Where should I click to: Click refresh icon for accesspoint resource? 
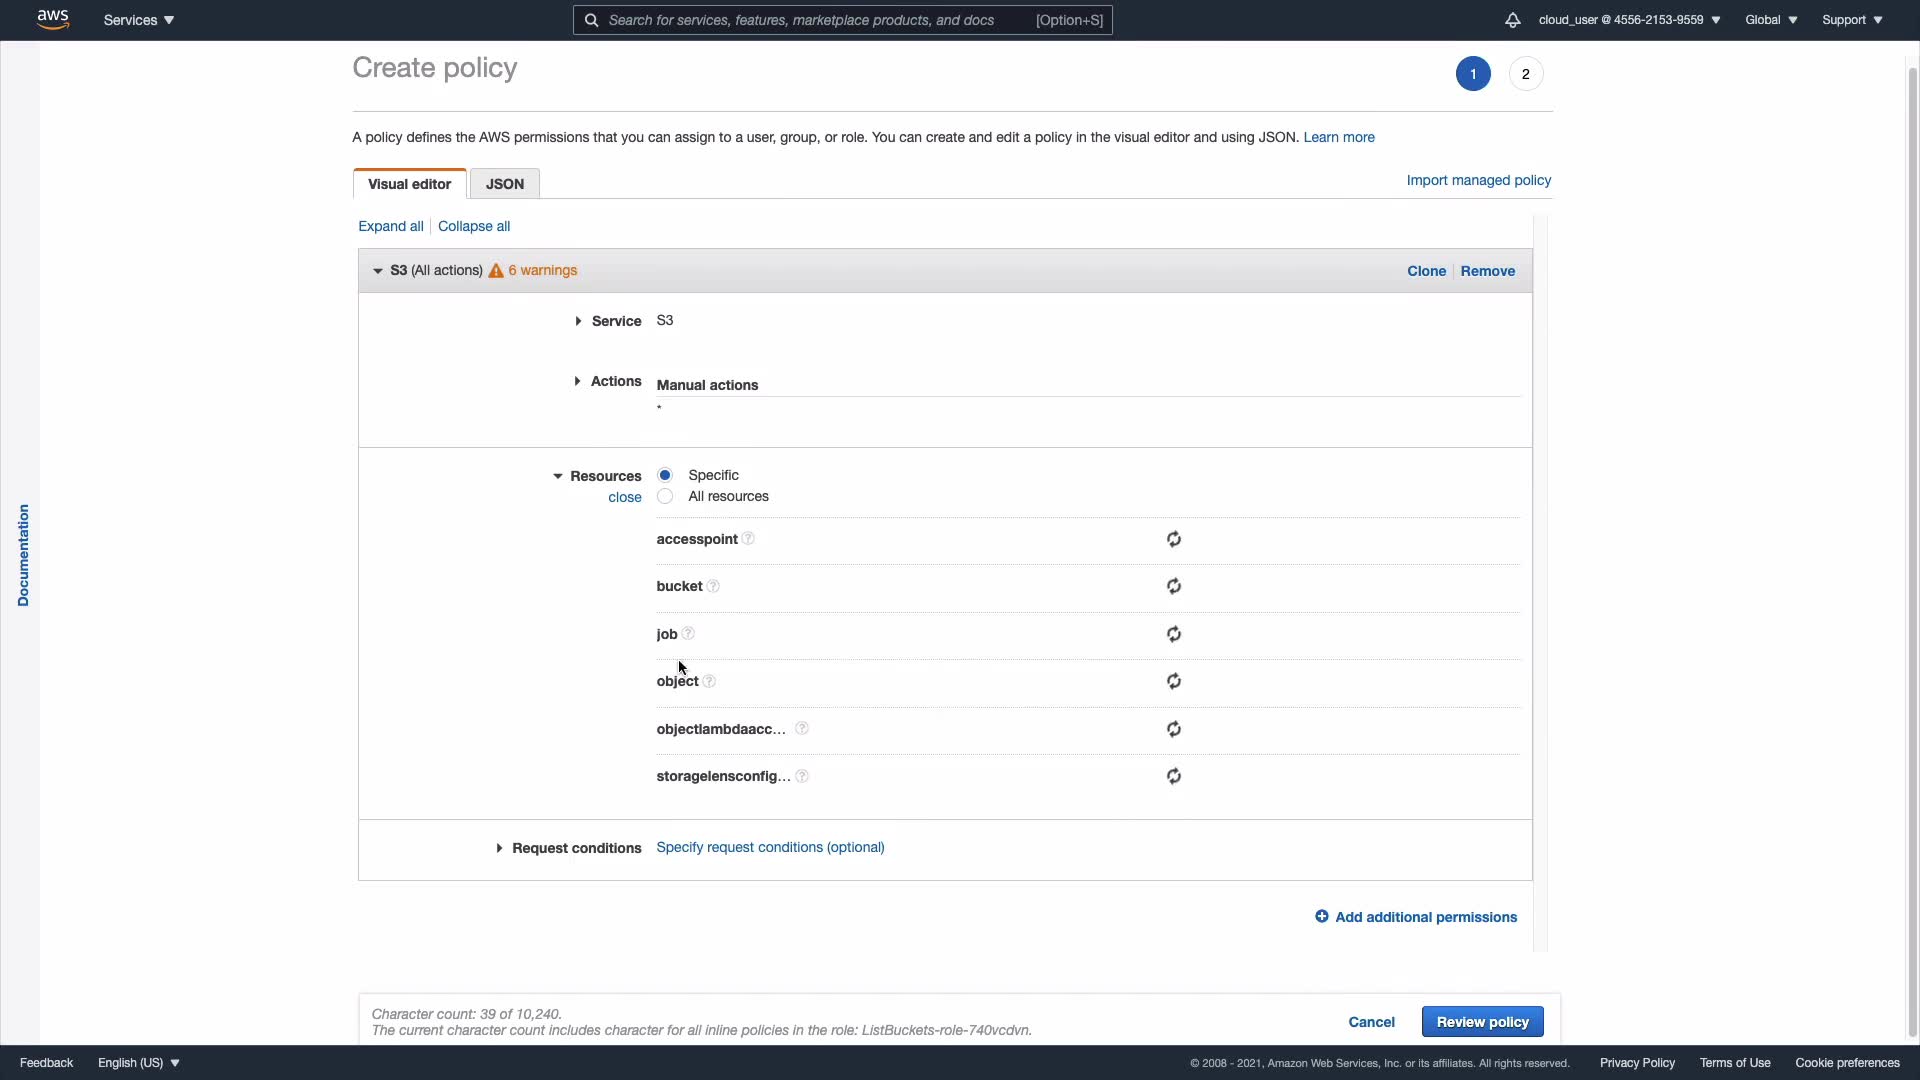[x=1174, y=540]
